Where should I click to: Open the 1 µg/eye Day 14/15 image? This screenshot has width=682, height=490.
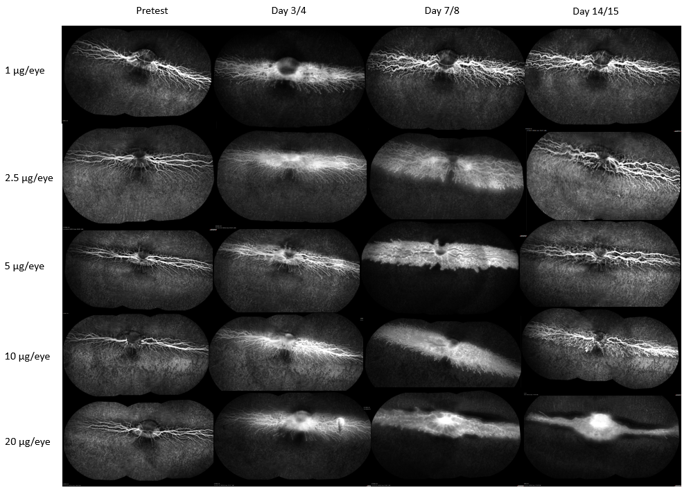[x=599, y=73]
